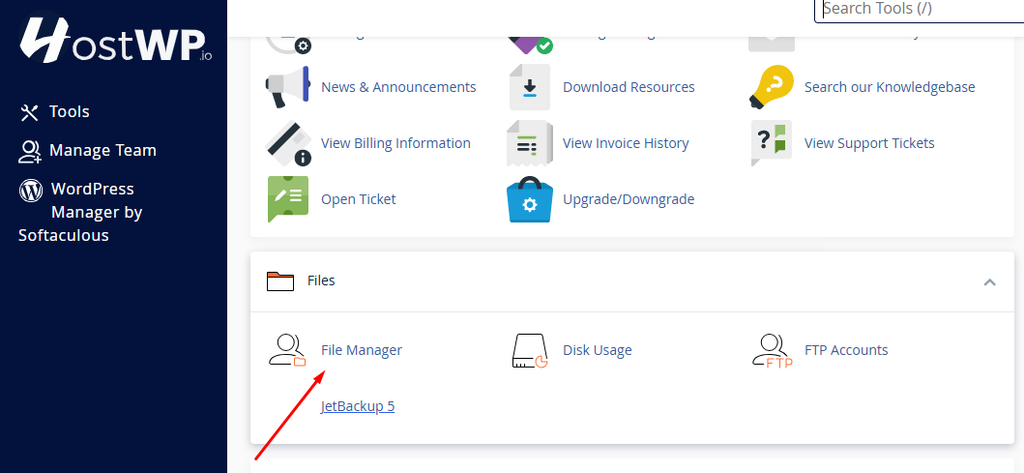1024x473 pixels.
Task: Open the Disk Usage link
Action: (x=598, y=350)
